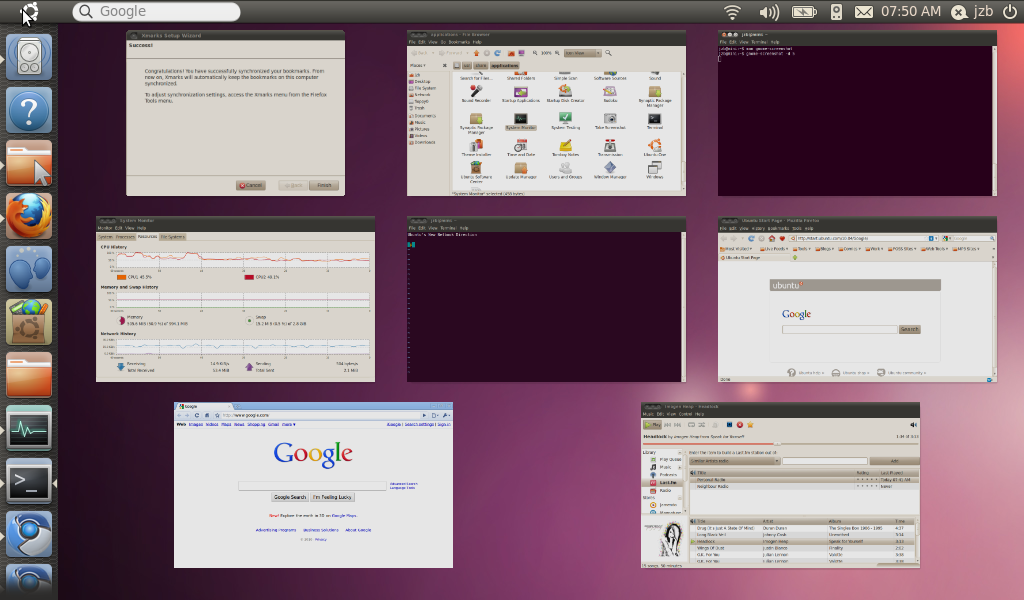Click the System Monitor launcher icon
This screenshot has height=600, width=1024.
click(x=29, y=429)
